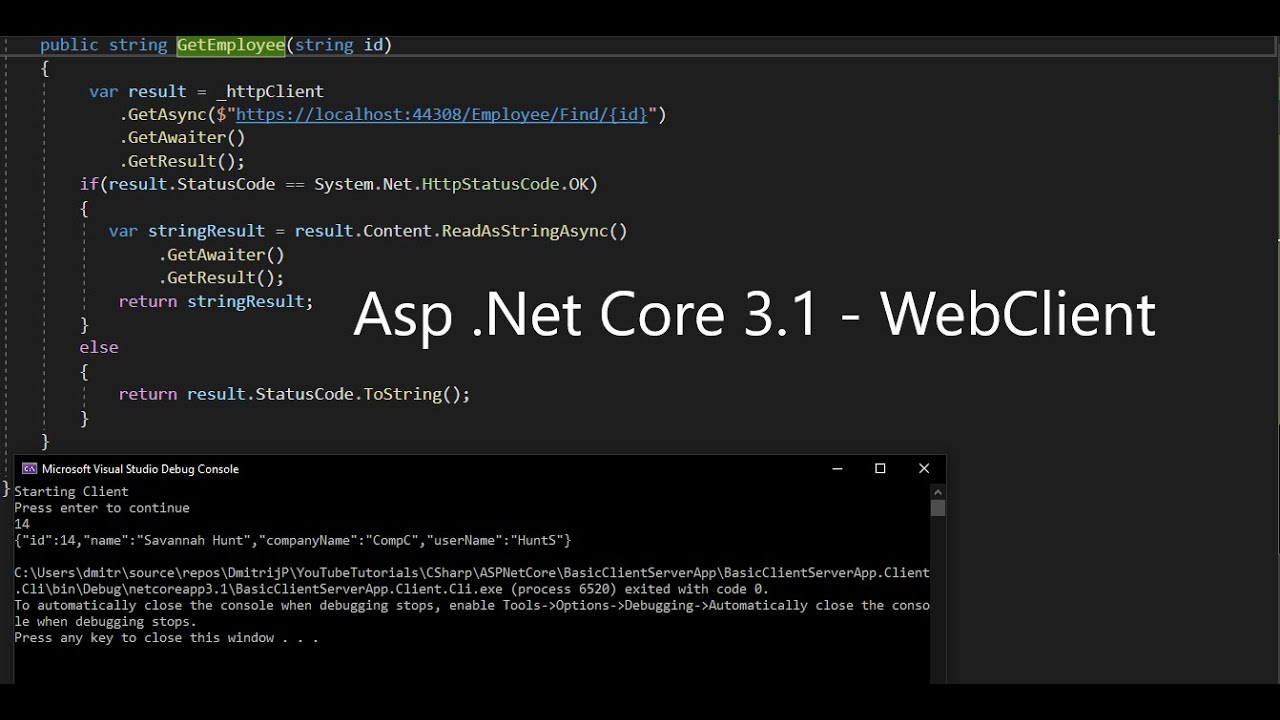Click the Debug Console window title text
Viewport: 1280px width, 720px height.
[140, 468]
